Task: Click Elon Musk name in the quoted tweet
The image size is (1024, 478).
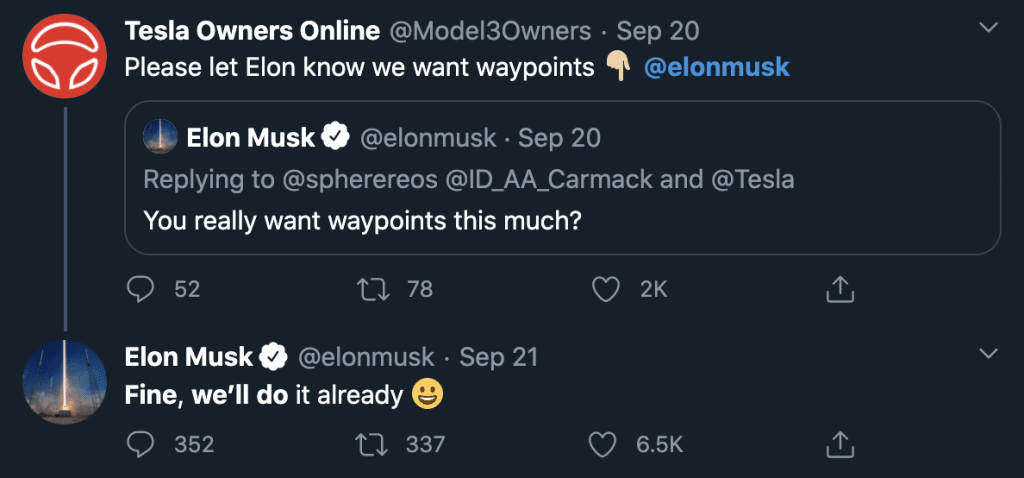Action: point(251,137)
